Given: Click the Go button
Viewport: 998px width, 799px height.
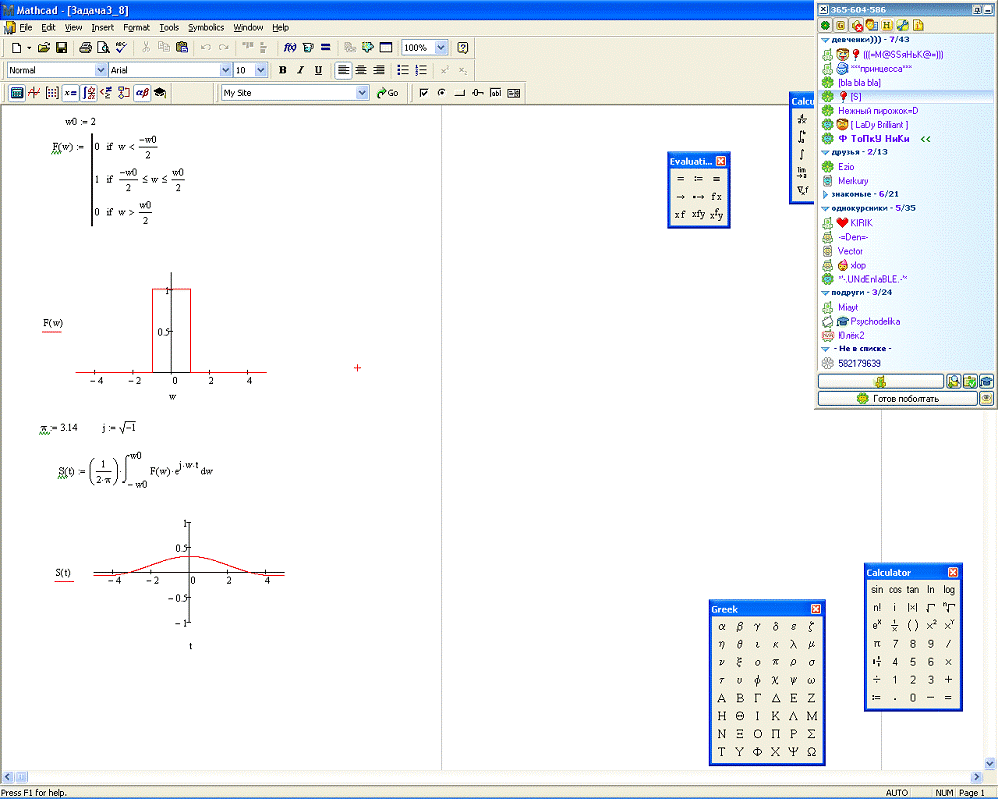Looking at the screenshot, I should 387,93.
